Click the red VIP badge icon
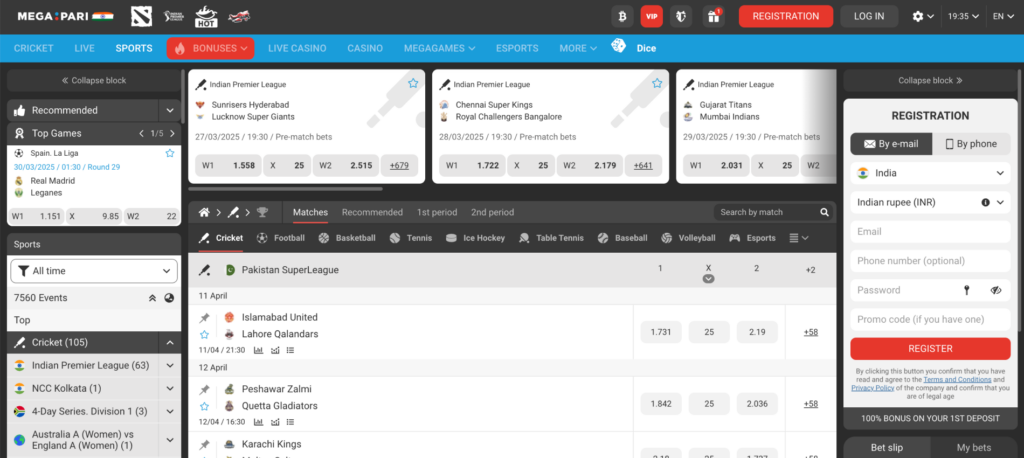The image size is (1024, 458). [x=652, y=16]
